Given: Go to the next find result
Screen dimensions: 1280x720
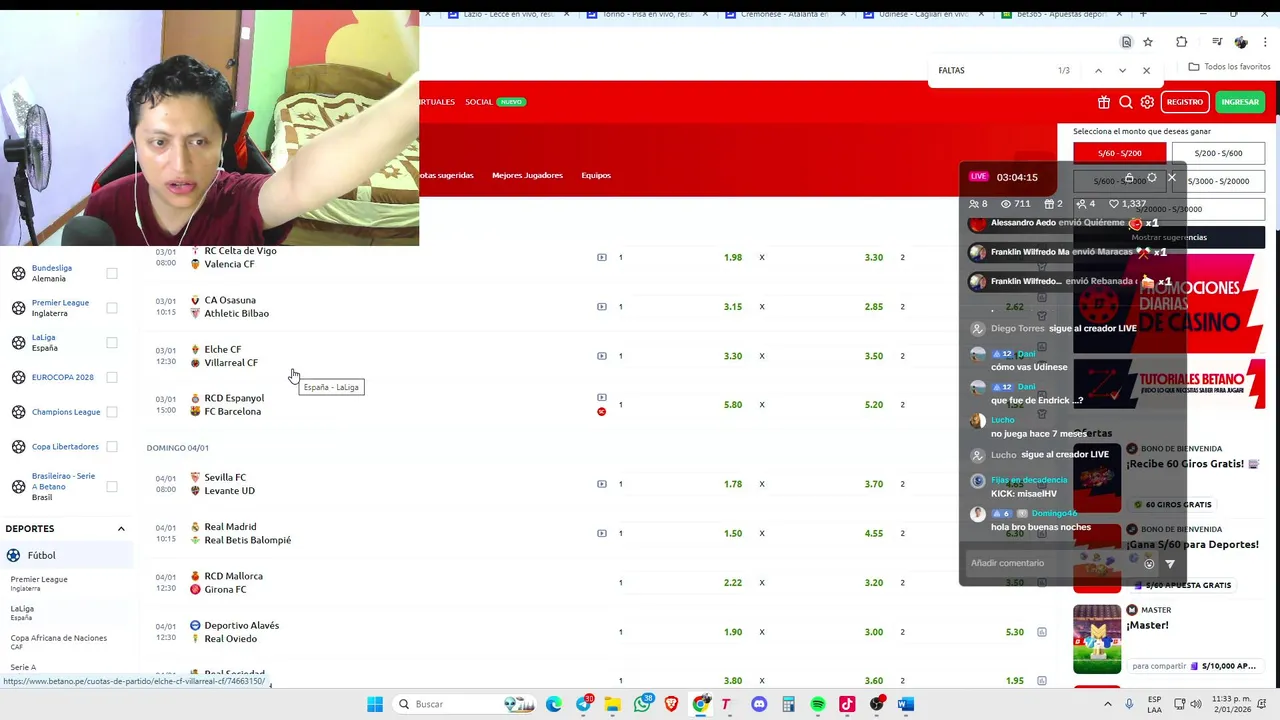Looking at the screenshot, I should click(x=1122, y=70).
